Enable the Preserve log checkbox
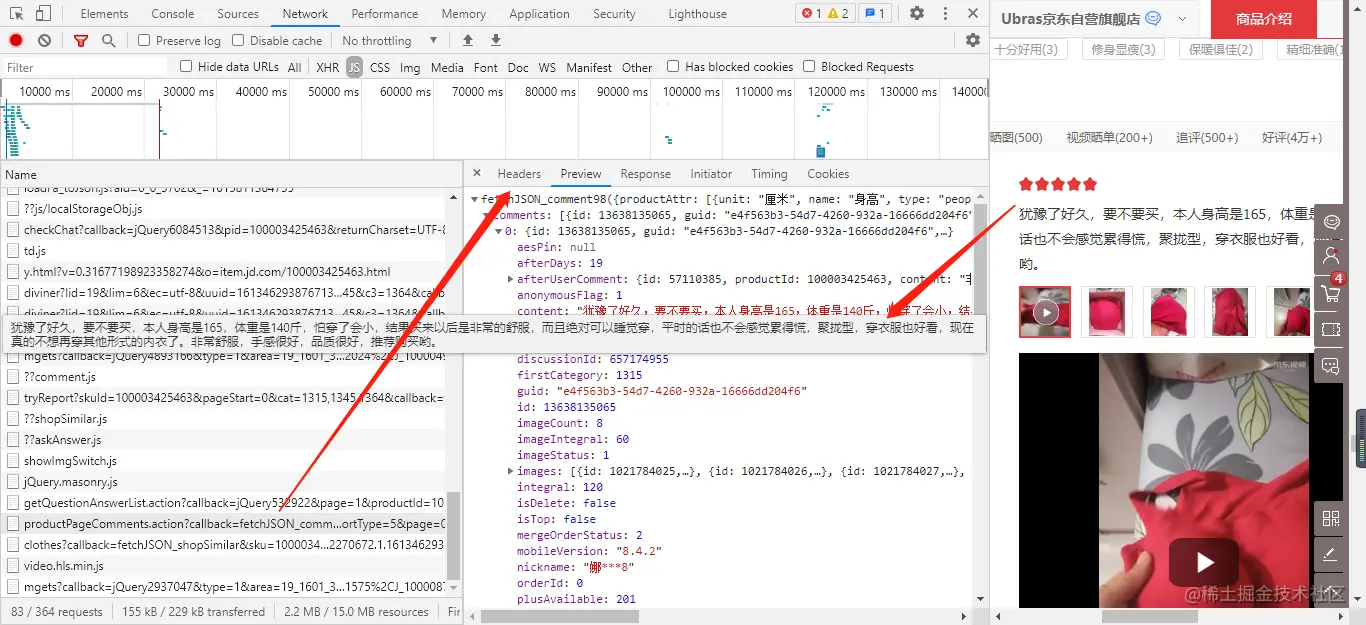 coord(144,40)
